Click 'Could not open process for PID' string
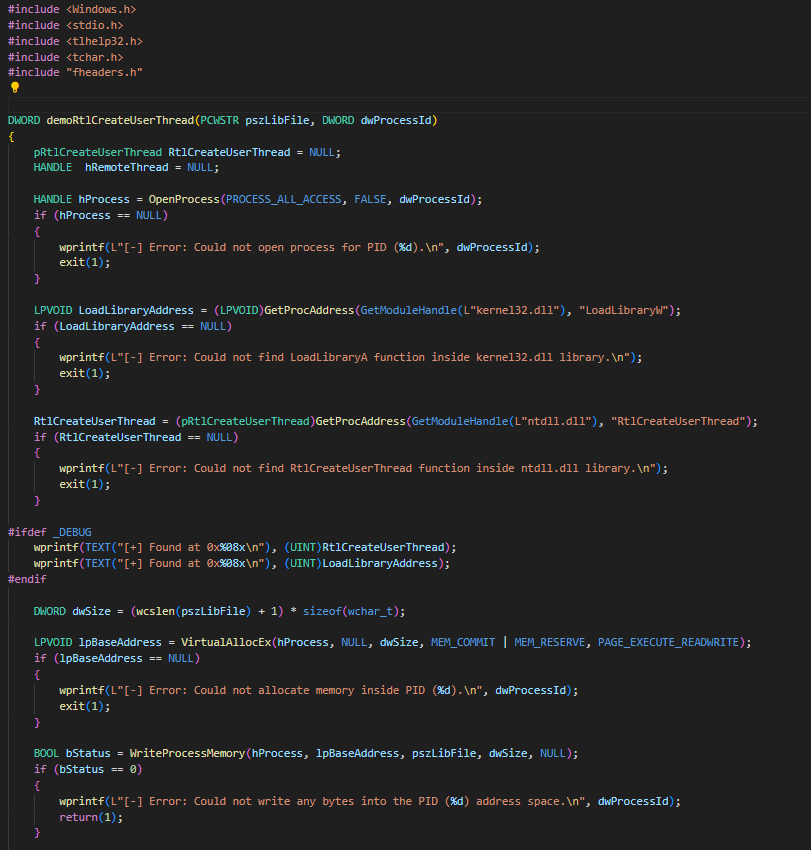 (x=290, y=247)
